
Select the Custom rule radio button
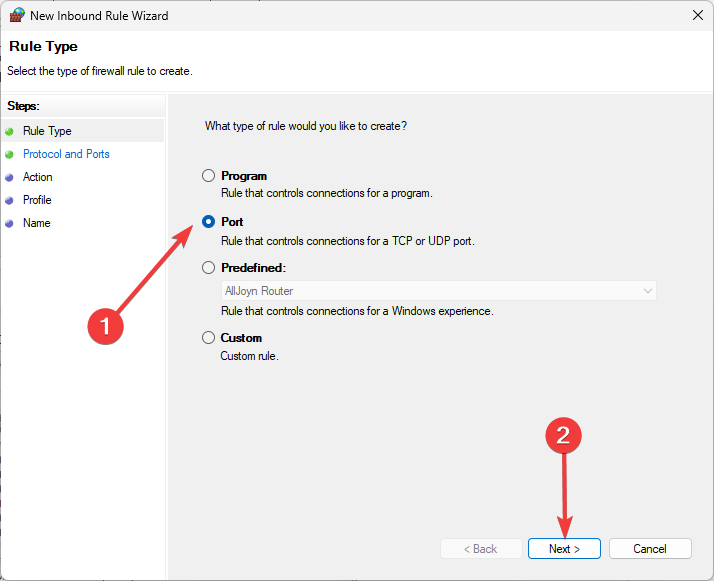coord(209,338)
